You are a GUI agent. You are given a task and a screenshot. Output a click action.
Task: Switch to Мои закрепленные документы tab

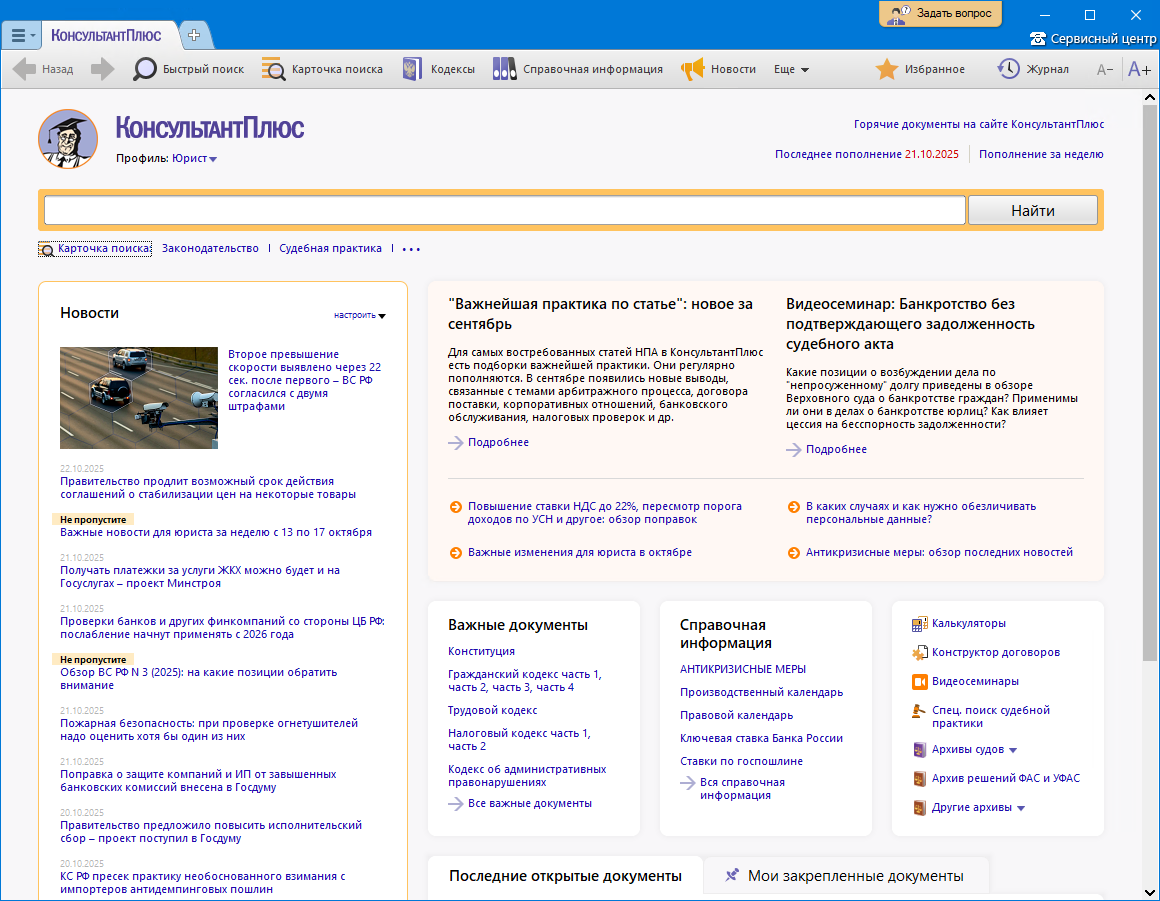(846, 876)
